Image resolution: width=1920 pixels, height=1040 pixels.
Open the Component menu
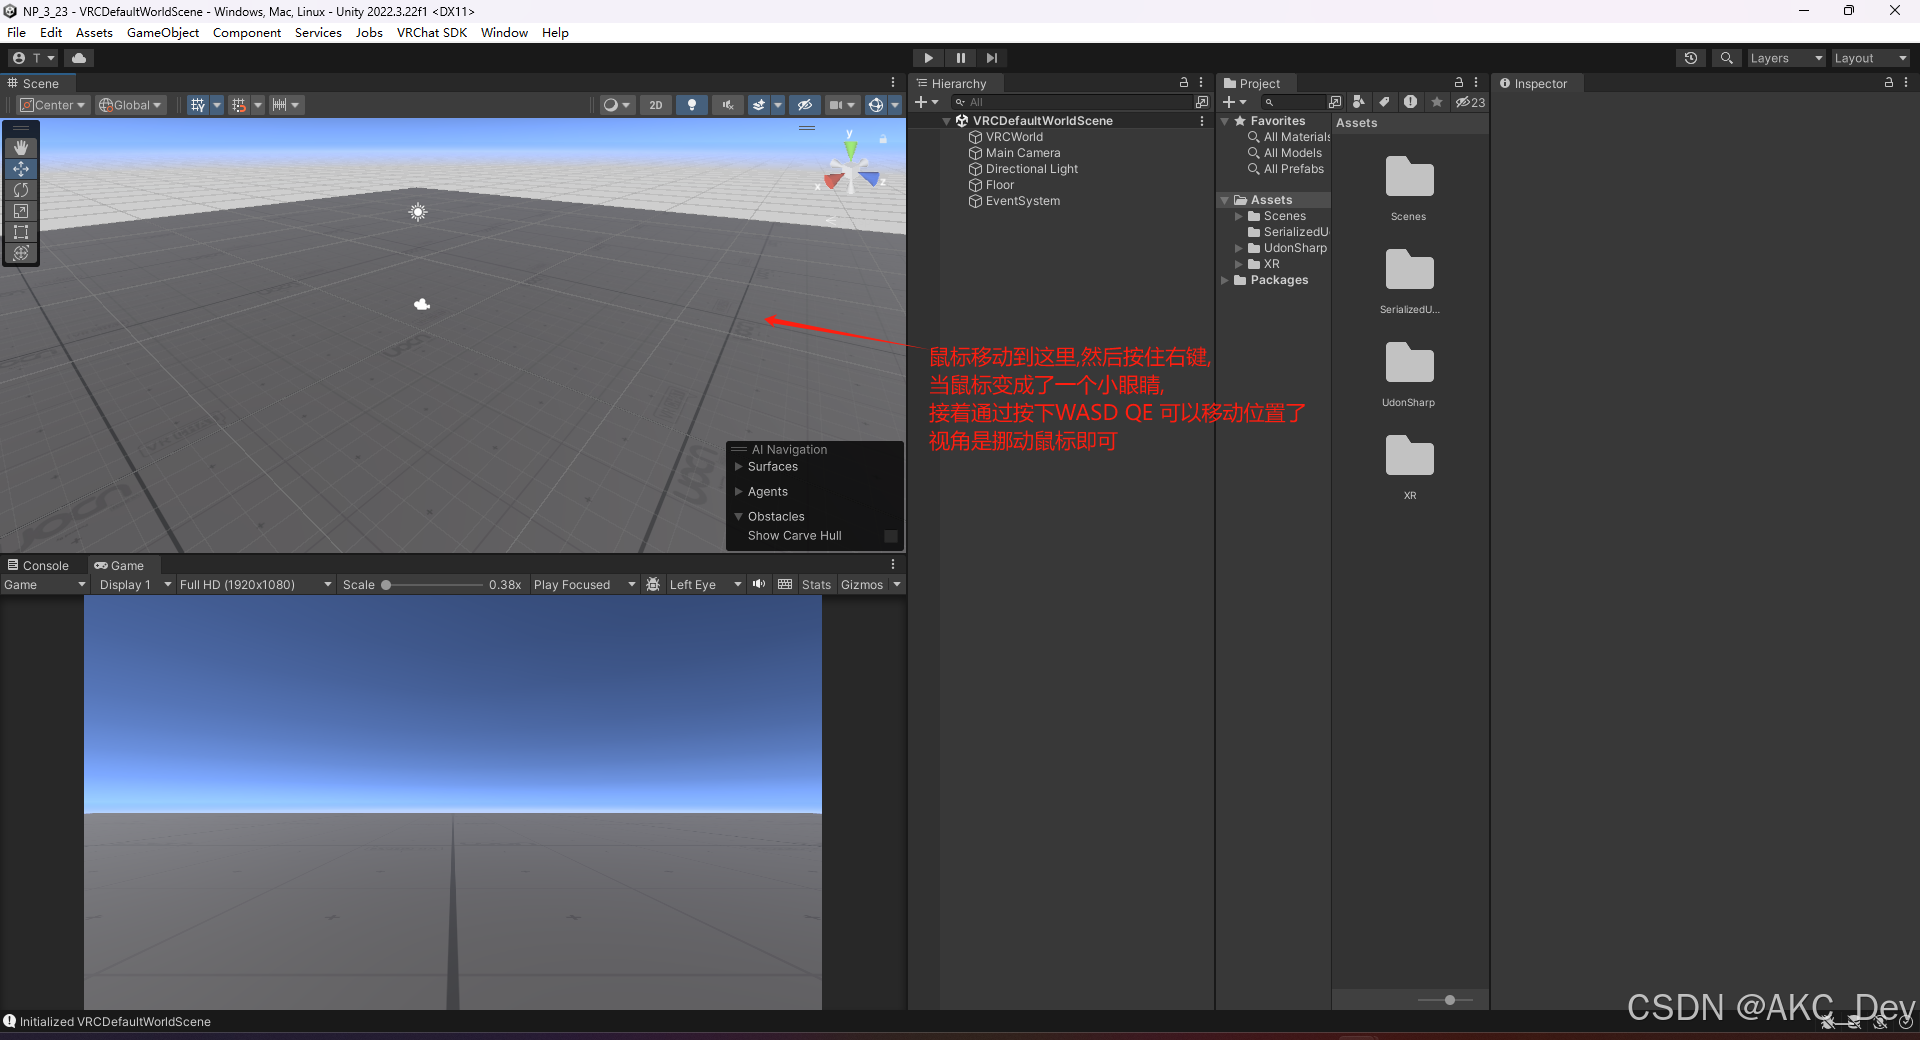247,33
